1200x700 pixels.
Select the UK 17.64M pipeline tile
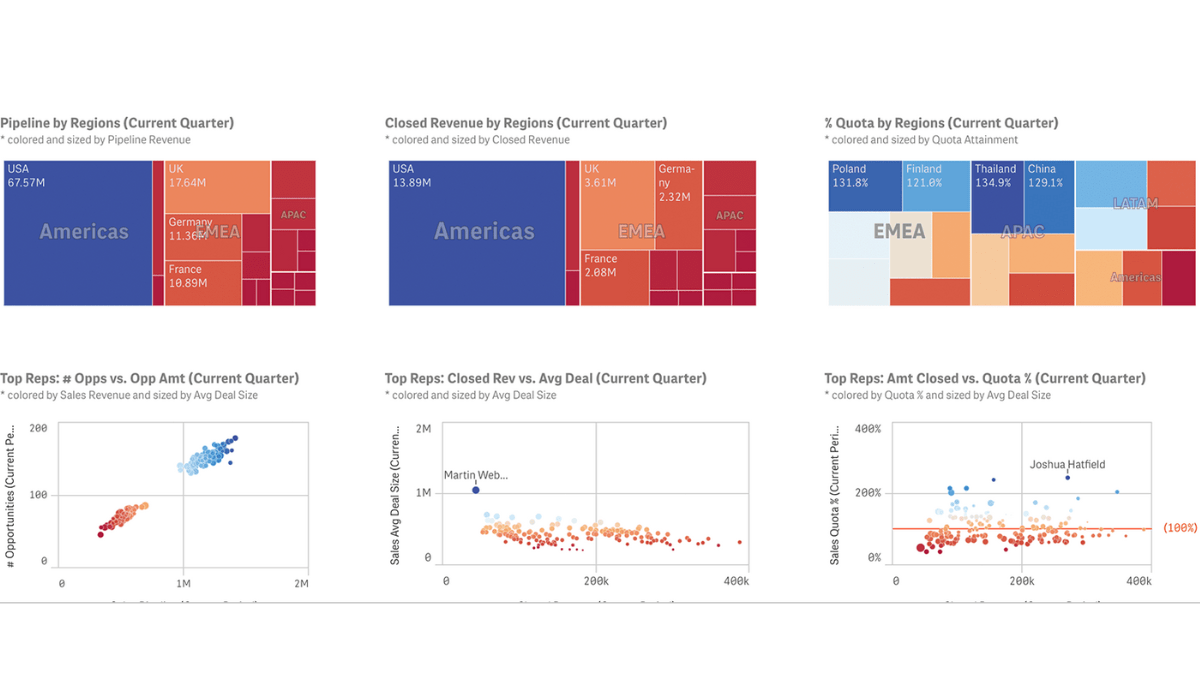click(218, 186)
